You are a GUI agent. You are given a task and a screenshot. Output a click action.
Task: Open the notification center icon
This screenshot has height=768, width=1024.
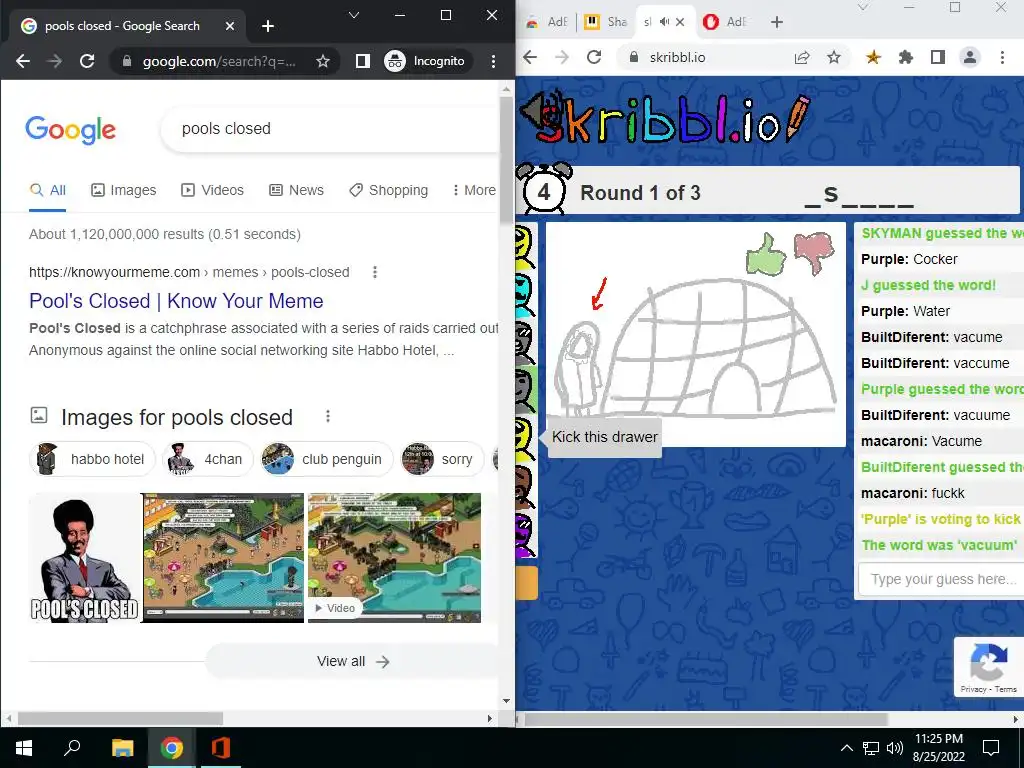coord(991,748)
